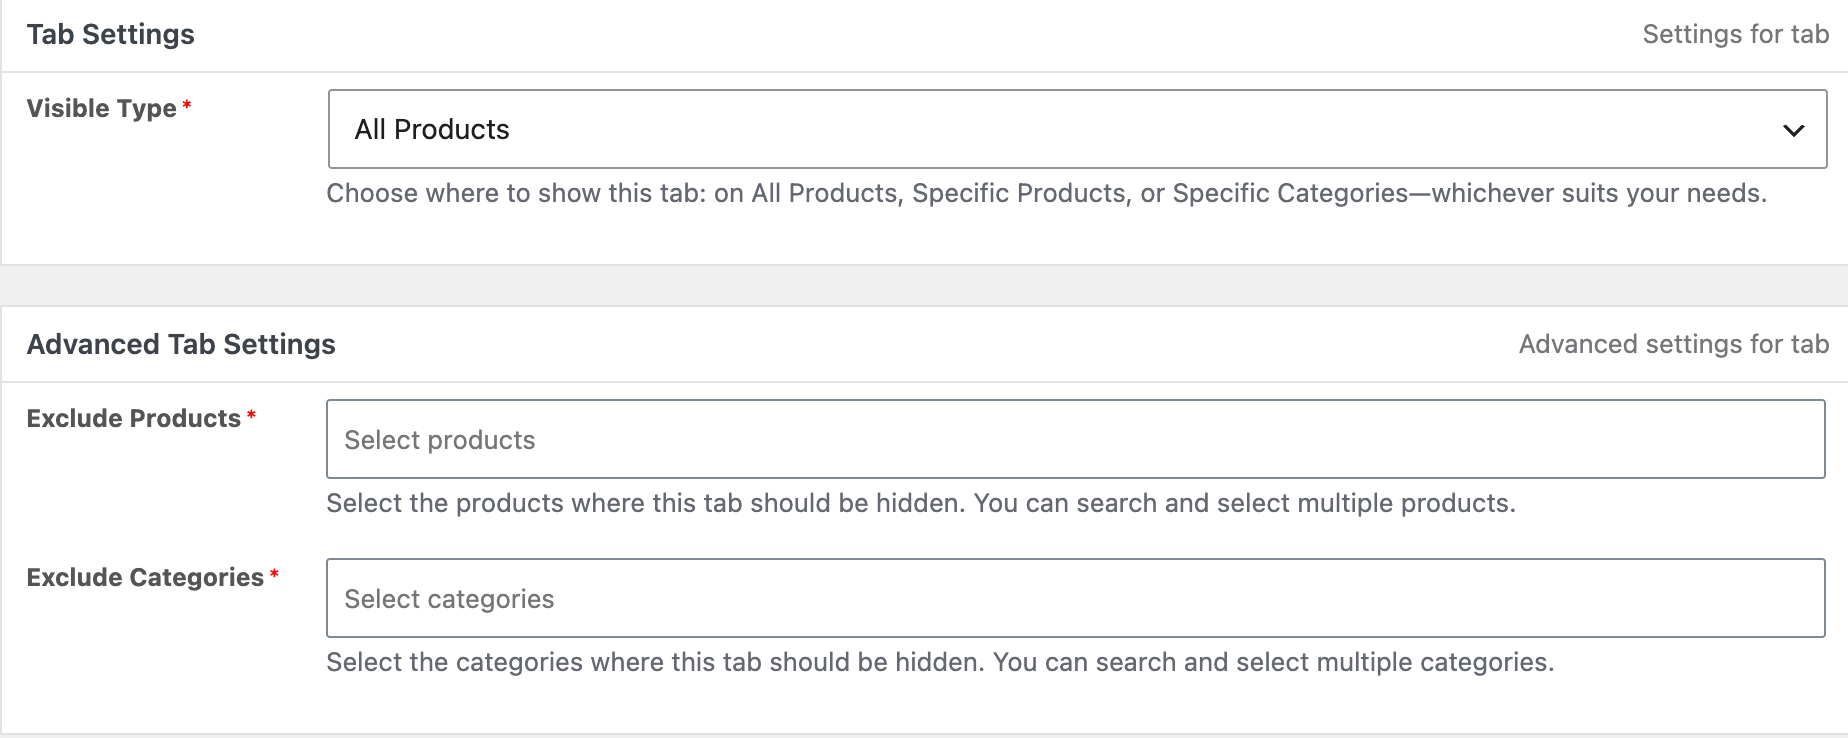The width and height of the screenshot is (1848, 738).
Task: Click the Tab Settings panel heading
Action: pos(111,34)
